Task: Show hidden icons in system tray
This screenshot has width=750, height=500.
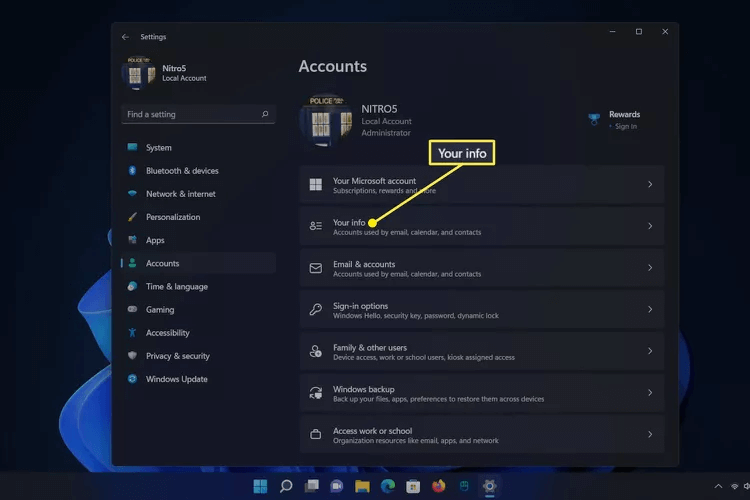Action: [x=718, y=486]
